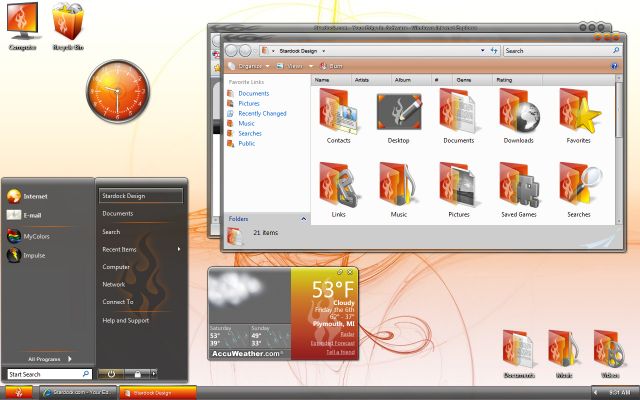Click the Burn toolbar button
The width and height of the screenshot is (640, 400).
pos(331,66)
